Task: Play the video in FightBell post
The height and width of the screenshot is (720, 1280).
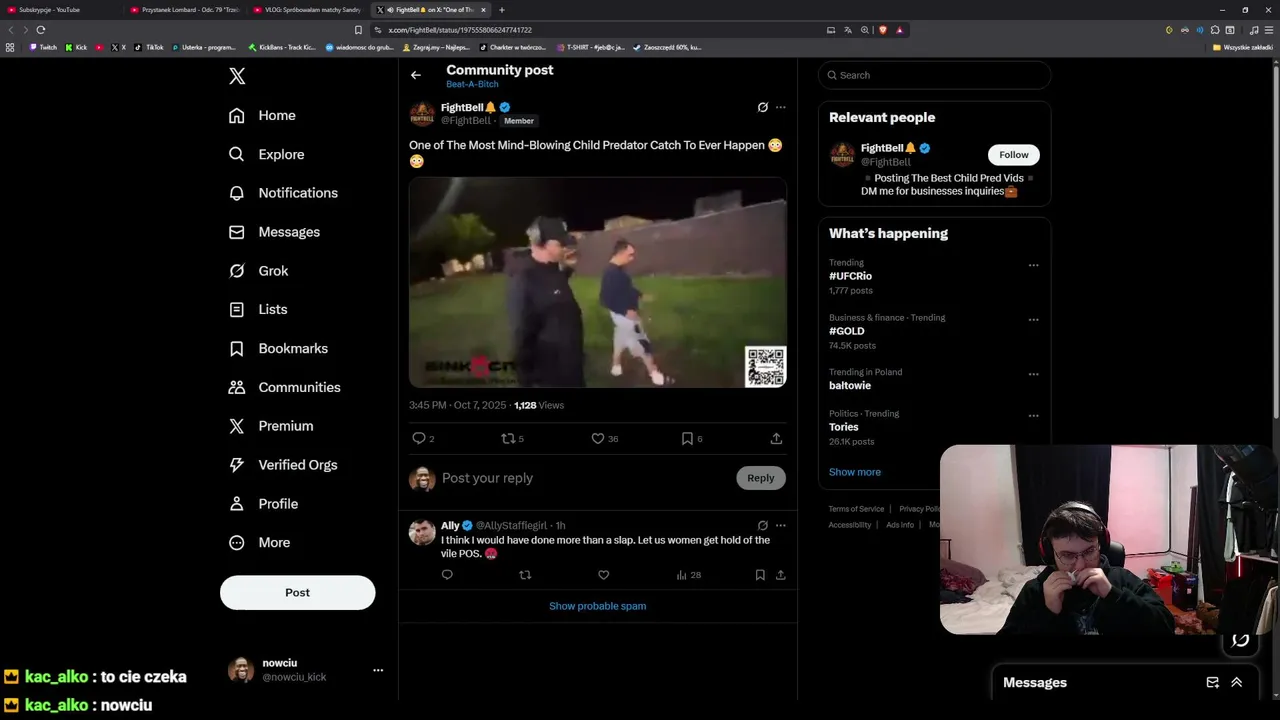Action: coord(598,282)
